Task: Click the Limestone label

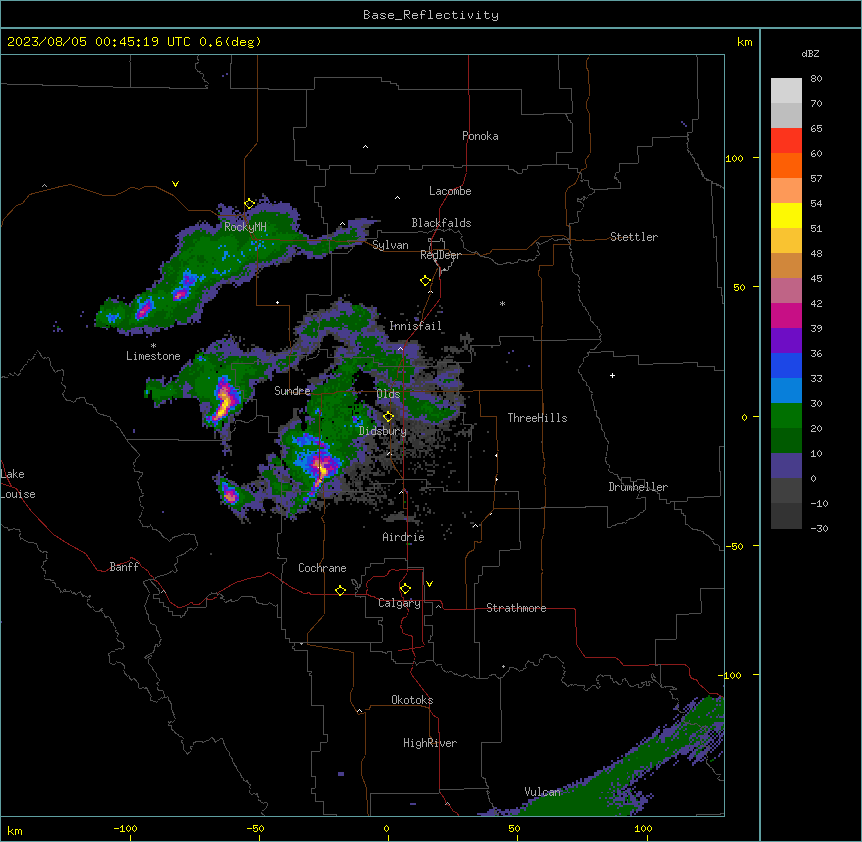Action: tap(153, 356)
